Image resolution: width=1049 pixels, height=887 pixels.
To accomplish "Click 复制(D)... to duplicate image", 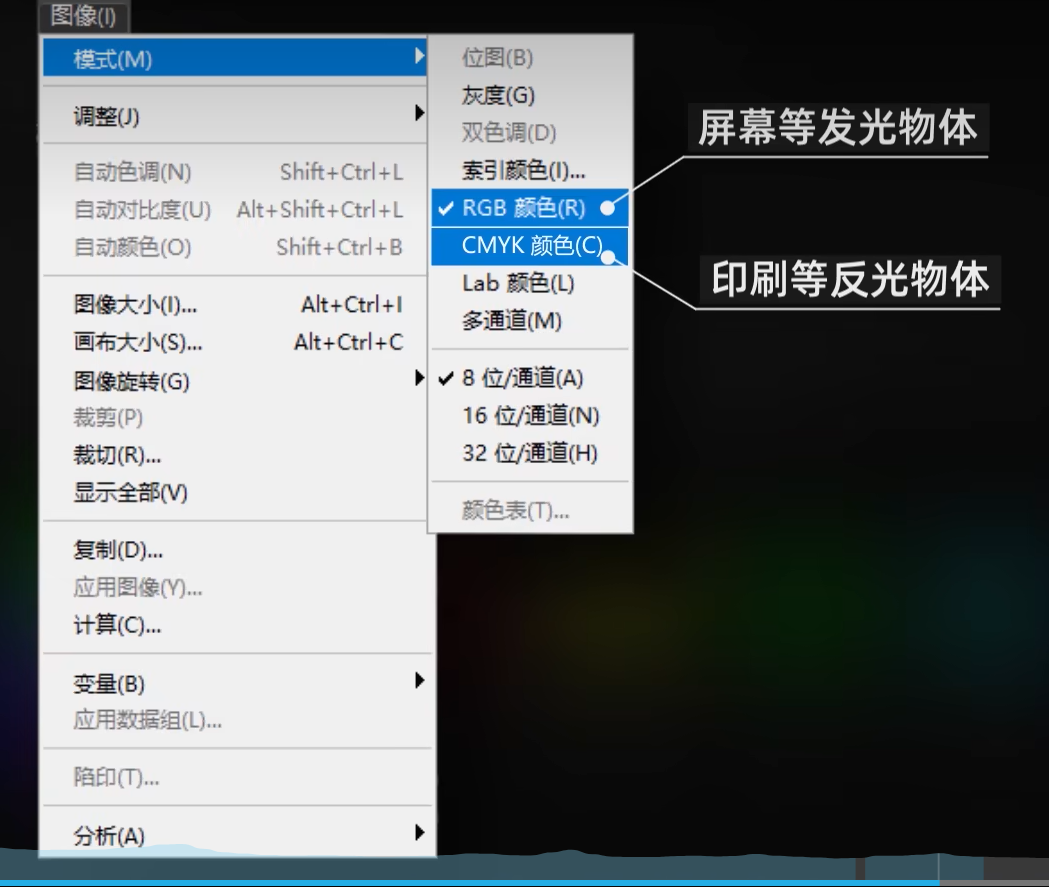I will pos(118,550).
